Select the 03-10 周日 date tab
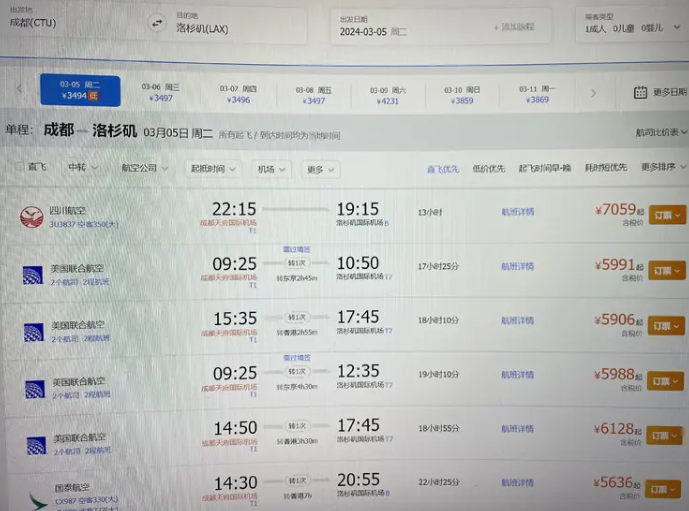Screen dimensions: 689x511 coord(462,95)
